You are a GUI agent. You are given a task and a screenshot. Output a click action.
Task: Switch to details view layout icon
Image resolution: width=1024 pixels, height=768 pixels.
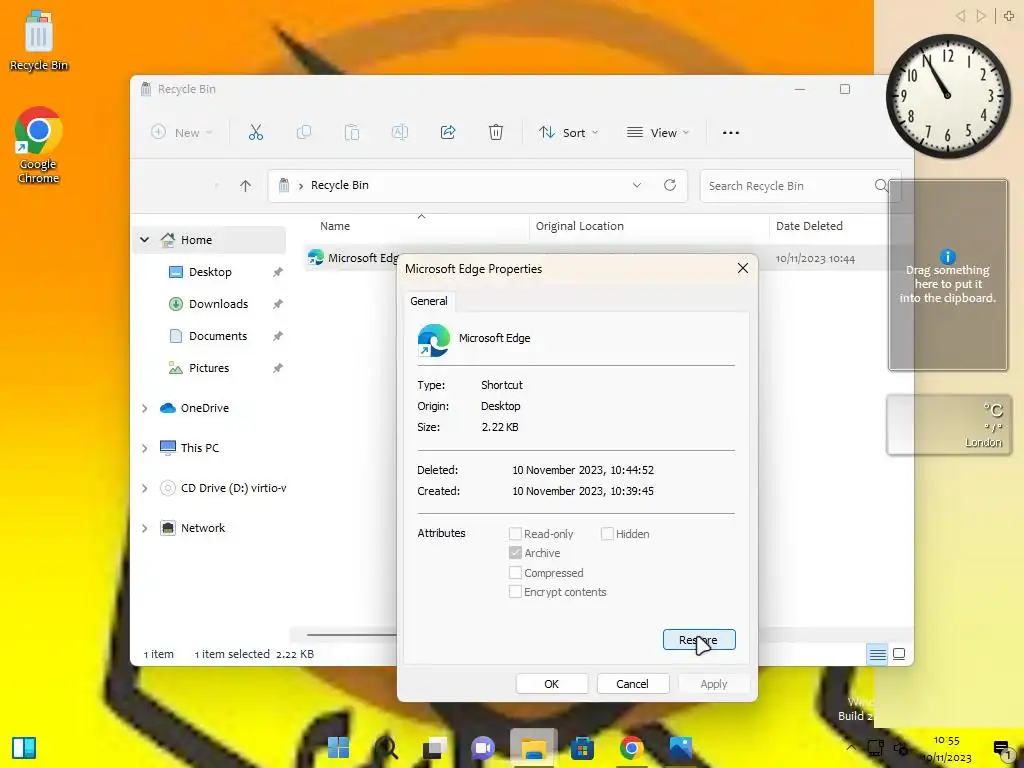tap(878, 654)
